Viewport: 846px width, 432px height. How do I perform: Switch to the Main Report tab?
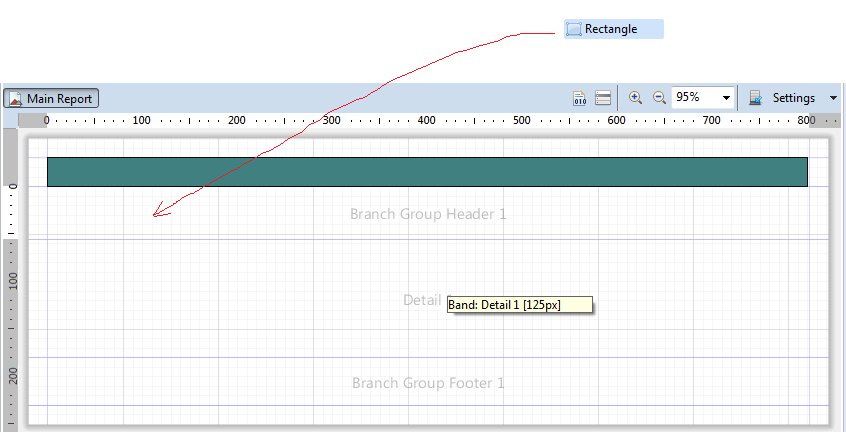coord(51,99)
